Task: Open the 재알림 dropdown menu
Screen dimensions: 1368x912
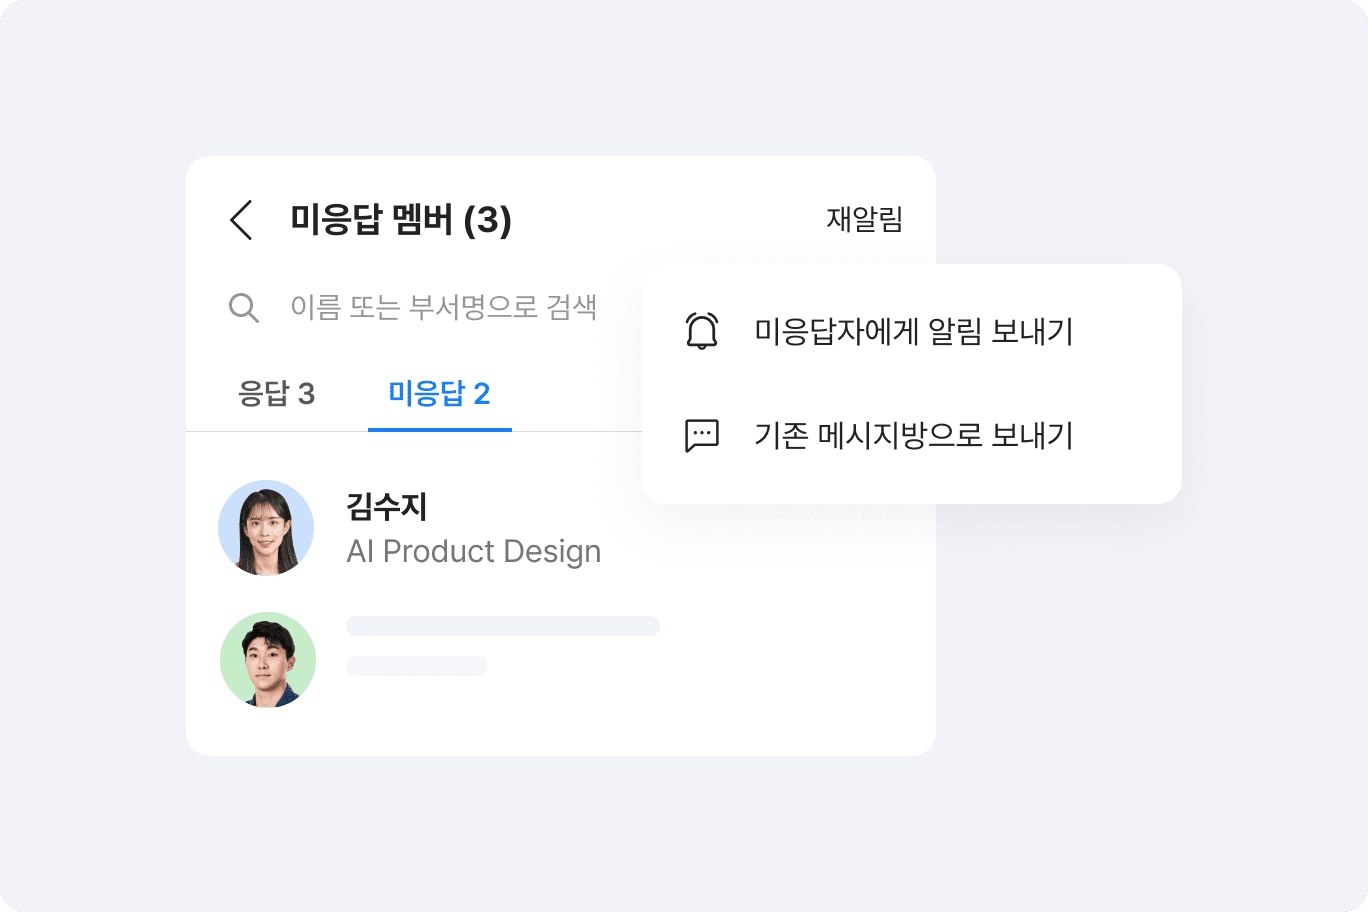Action: coord(864,219)
